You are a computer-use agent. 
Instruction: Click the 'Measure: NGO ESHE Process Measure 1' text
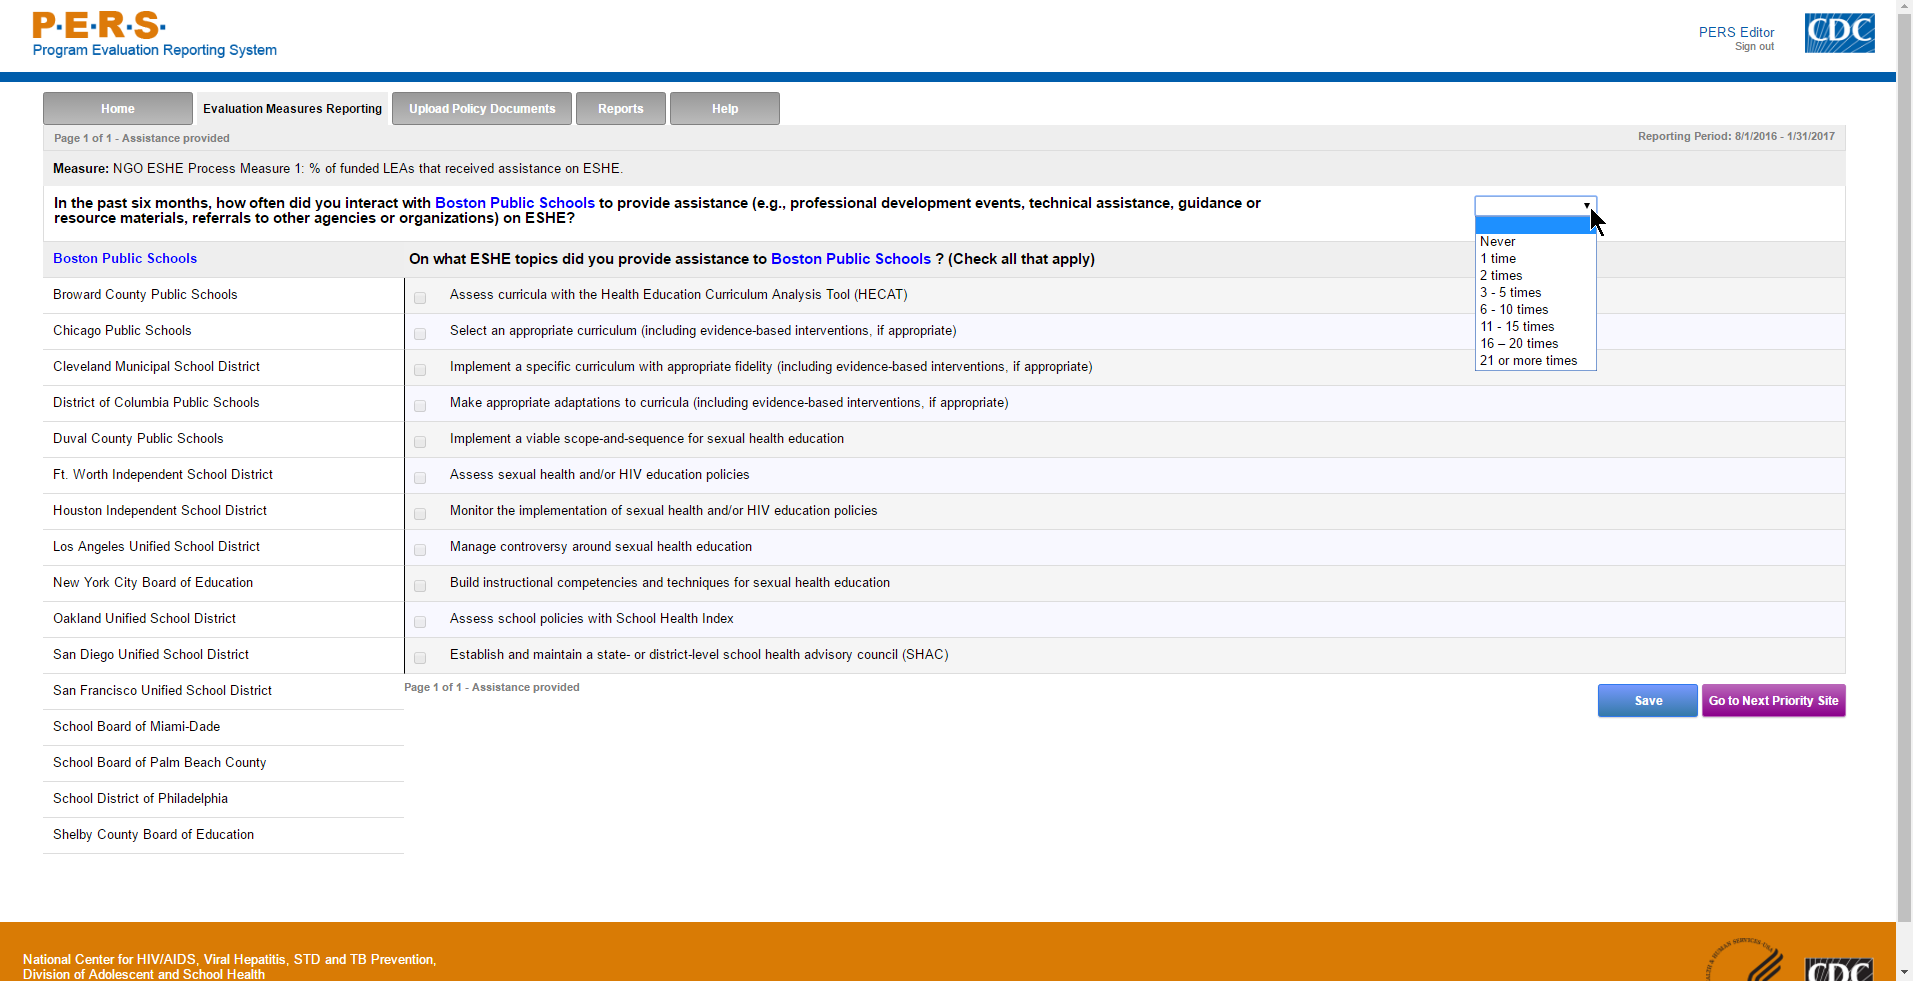click(x=338, y=168)
